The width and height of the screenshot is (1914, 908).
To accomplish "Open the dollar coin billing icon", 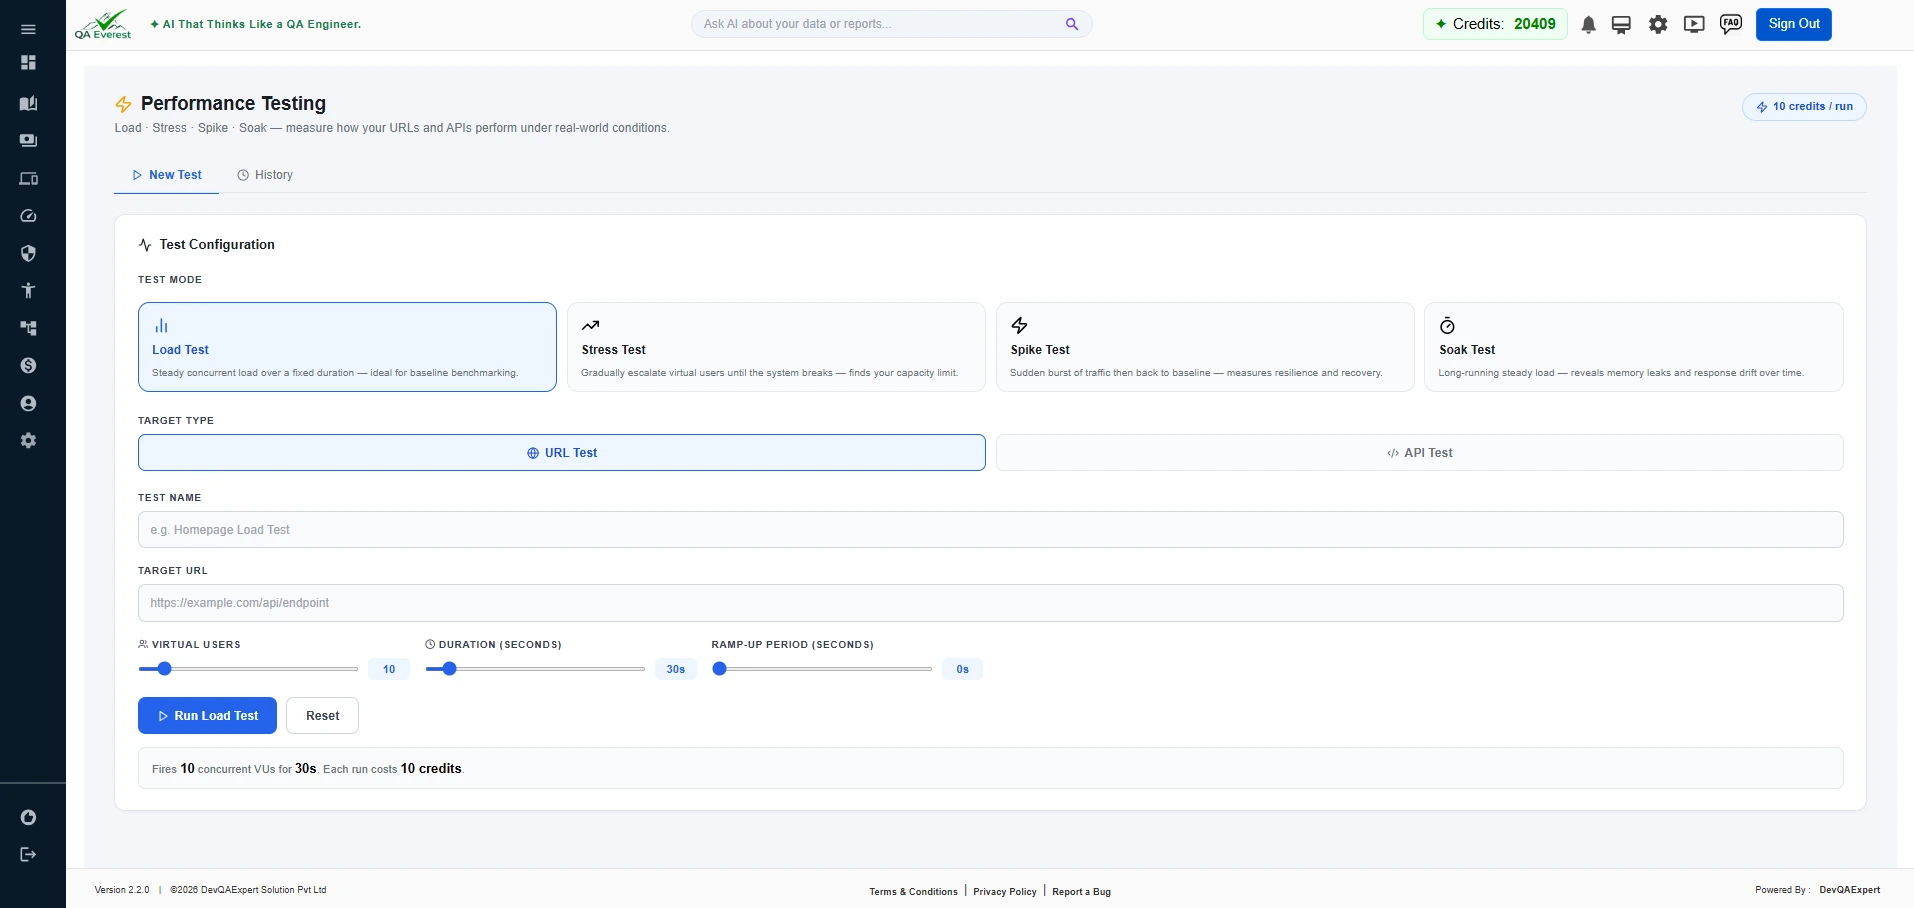I will click(x=28, y=365).
